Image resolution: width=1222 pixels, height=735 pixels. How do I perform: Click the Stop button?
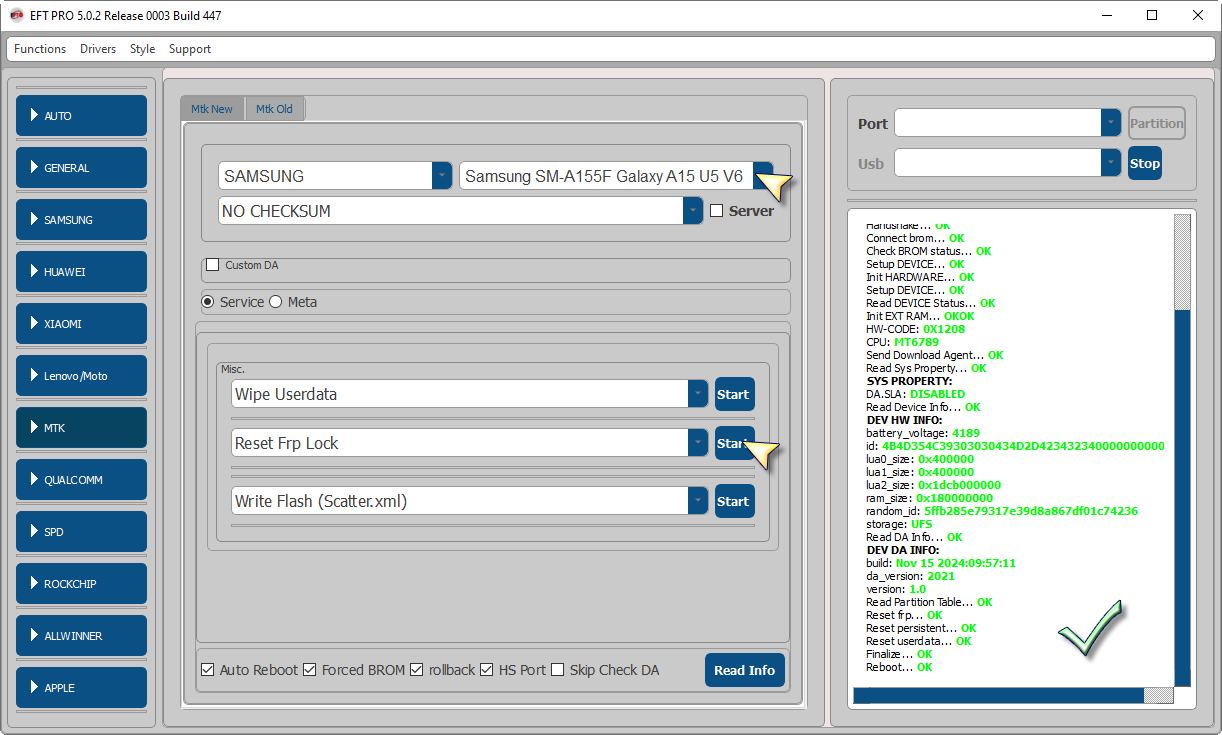(1145, 163)
